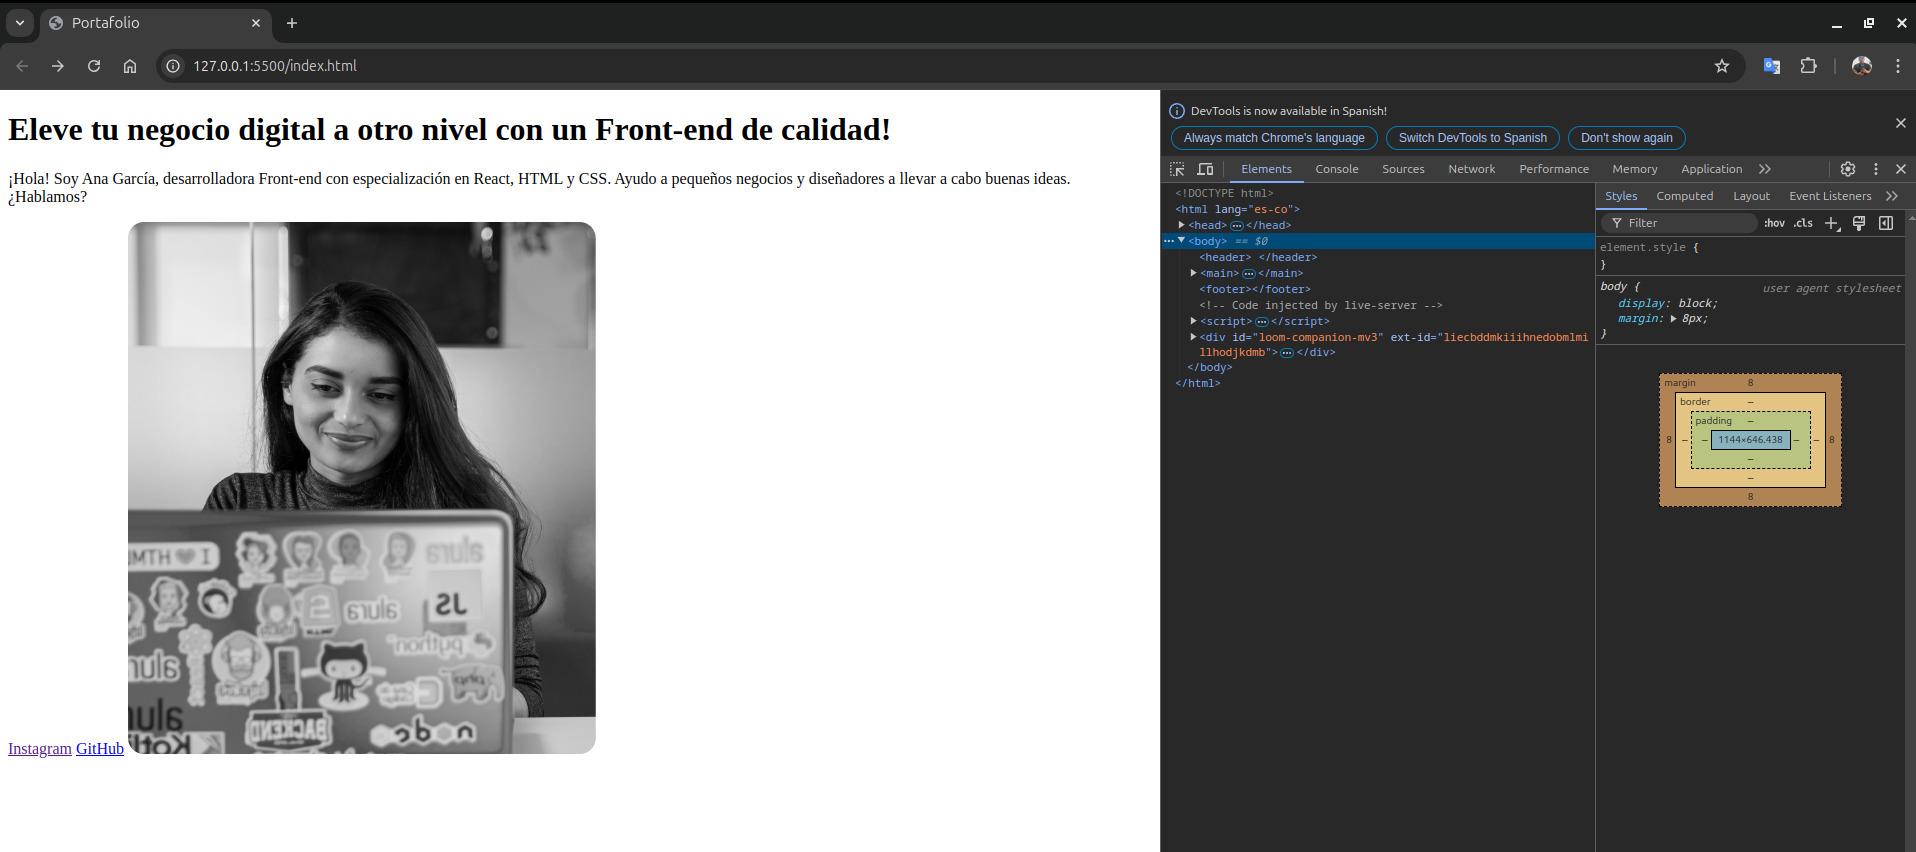Show more Styles sidebar tabs
The height and width of the screenshot is (852, 1916).
tap(1892, 196)
